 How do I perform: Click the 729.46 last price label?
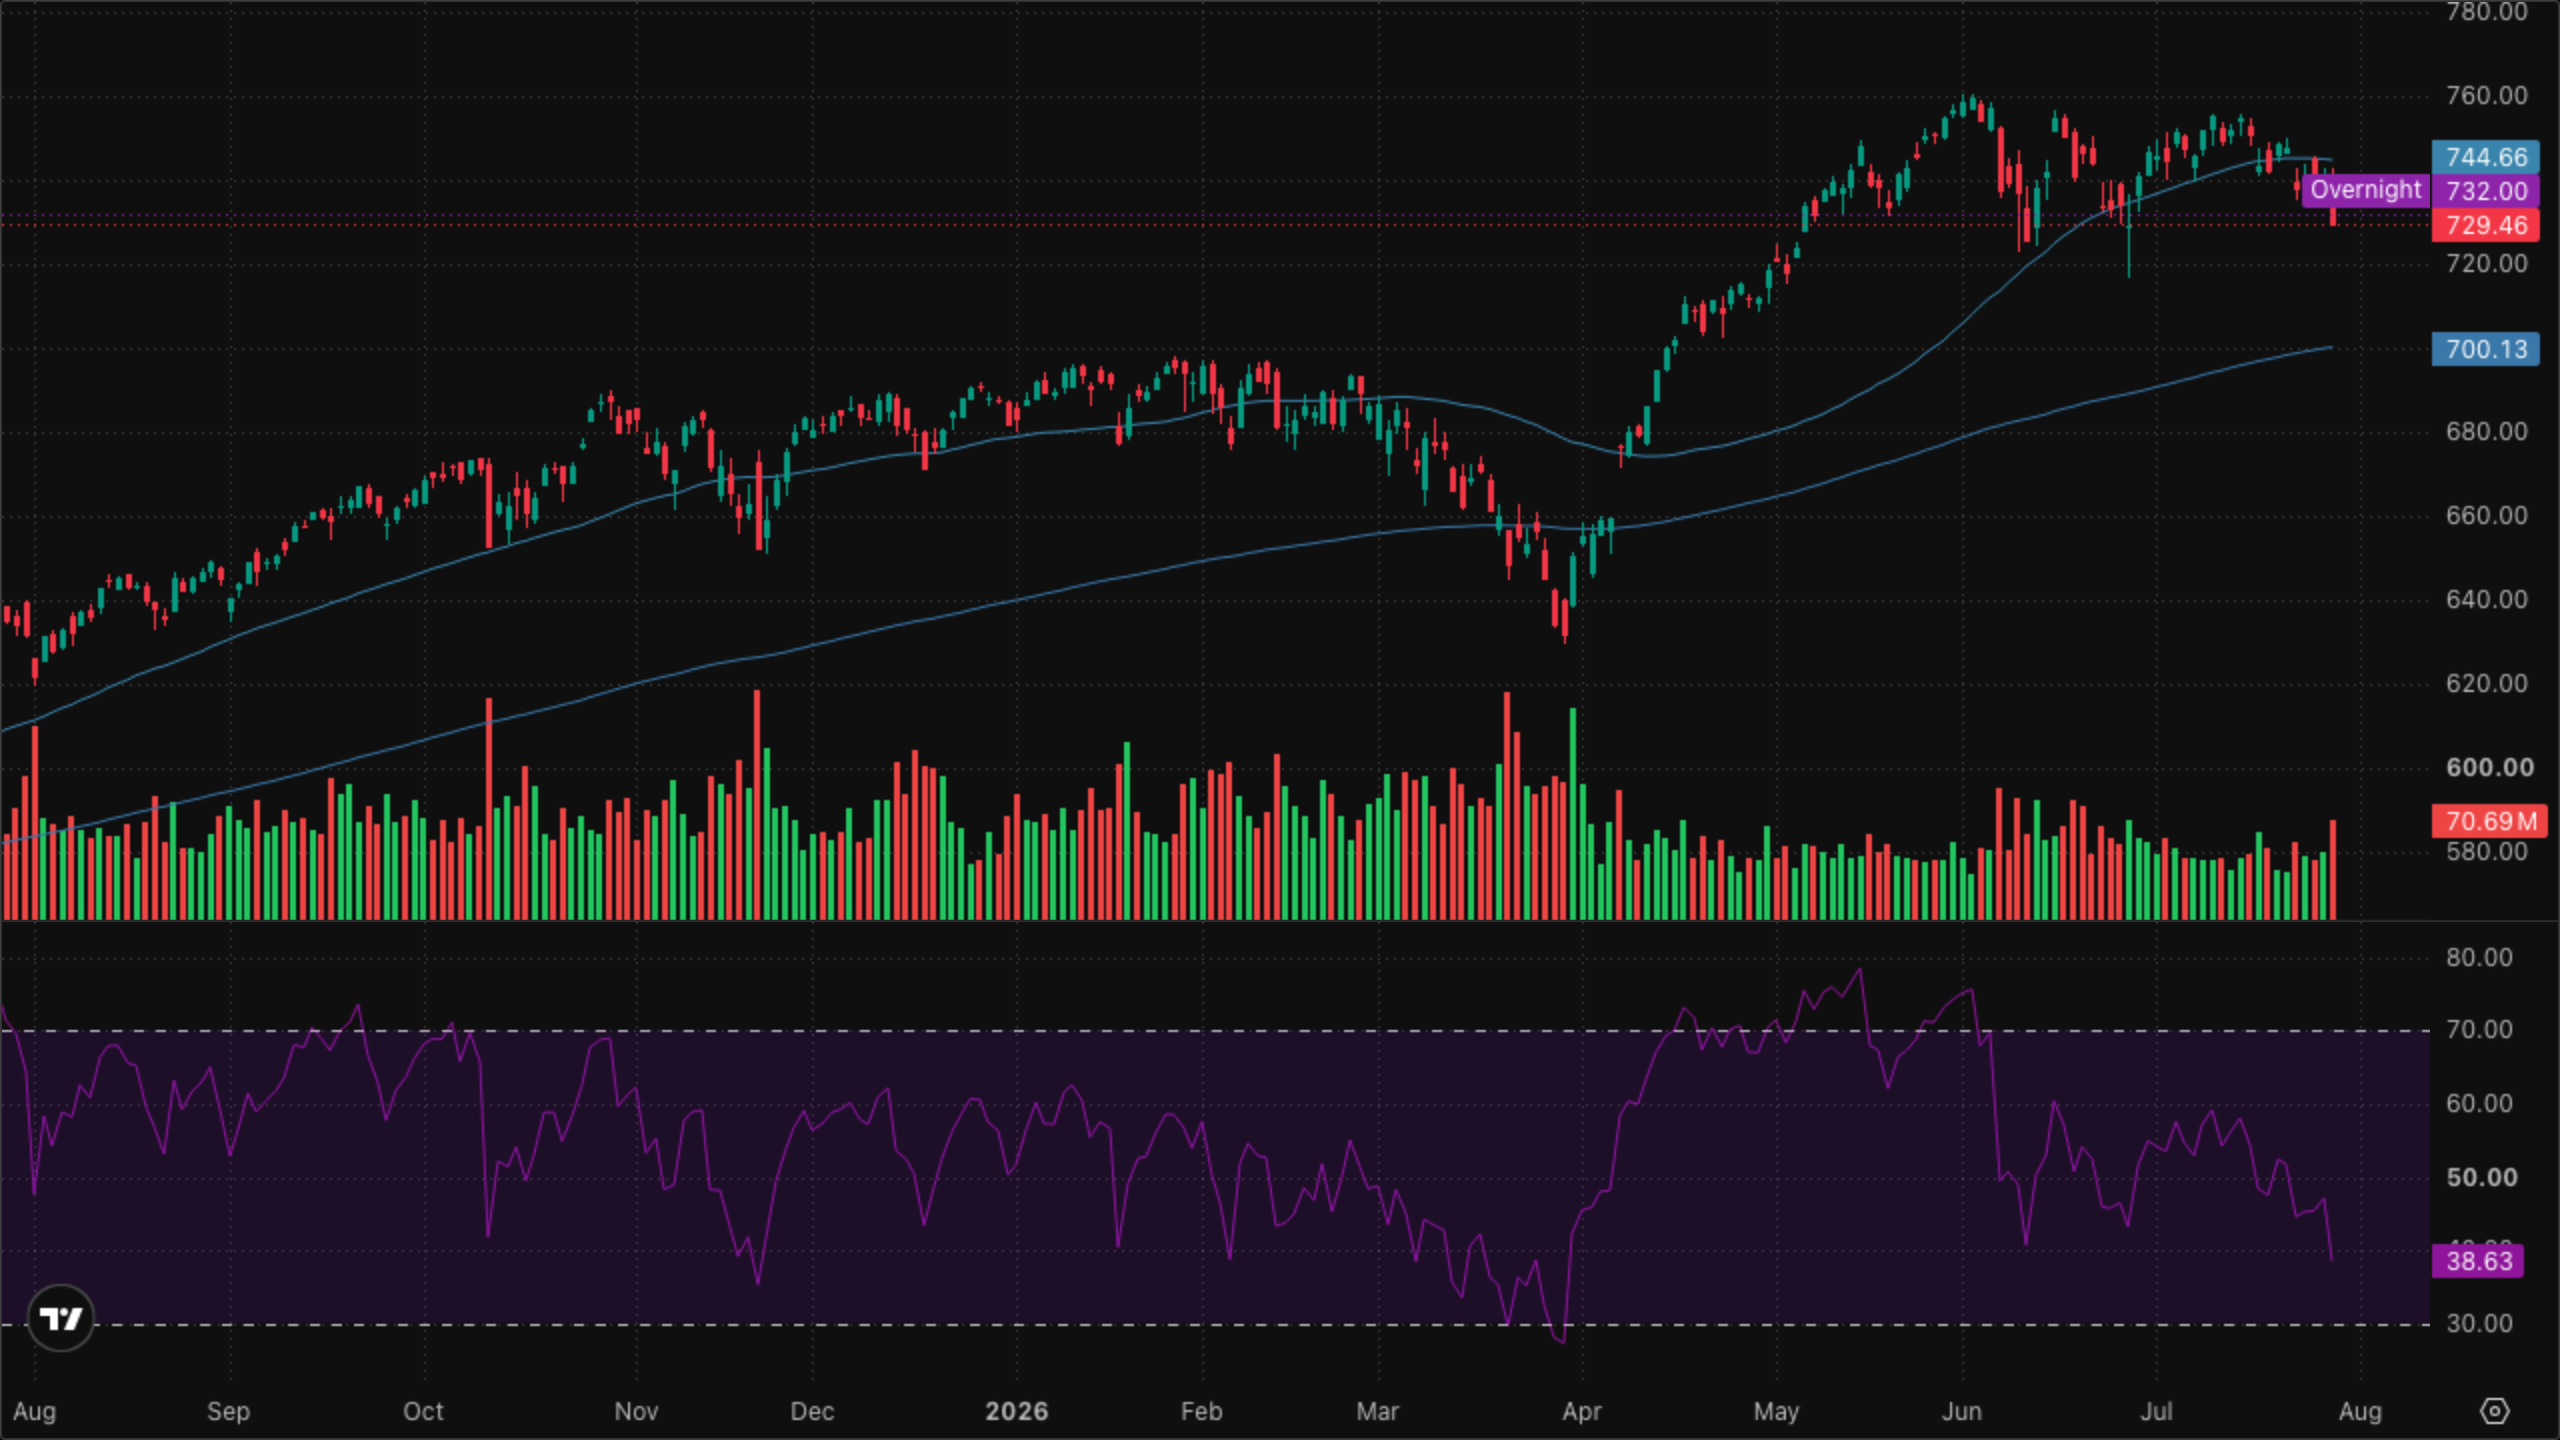click(2486, 225)
